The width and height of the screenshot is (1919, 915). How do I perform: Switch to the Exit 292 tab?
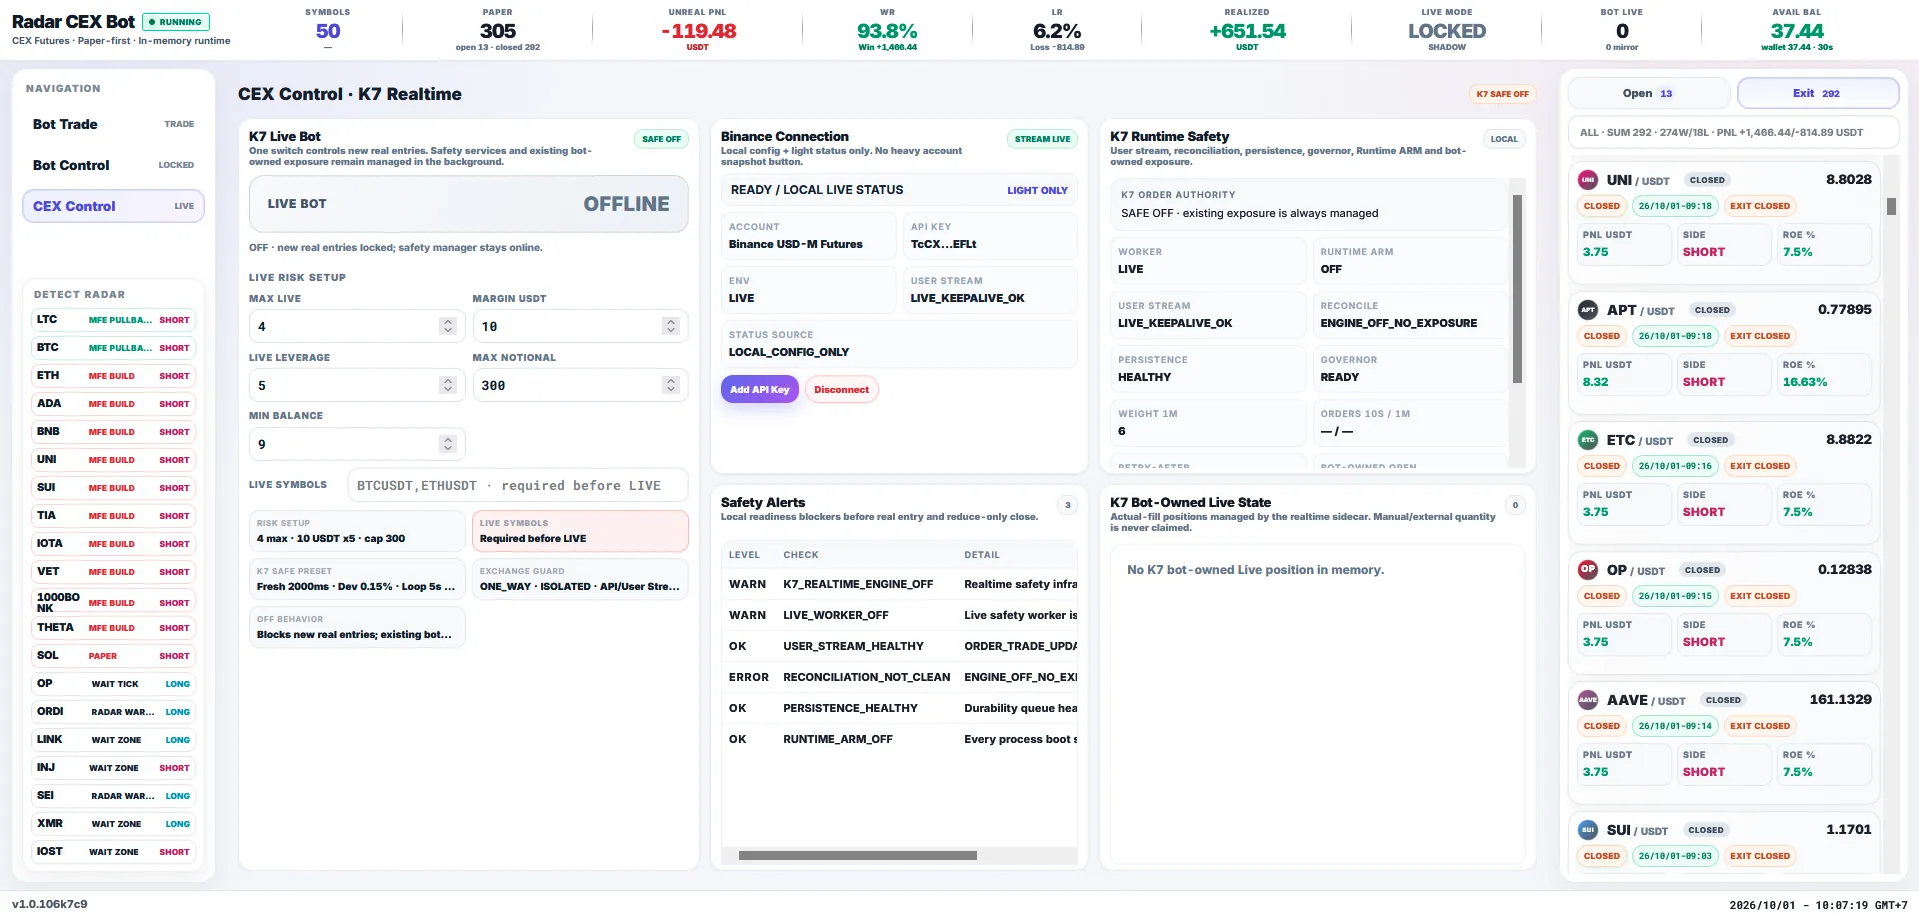point(1817,93)
